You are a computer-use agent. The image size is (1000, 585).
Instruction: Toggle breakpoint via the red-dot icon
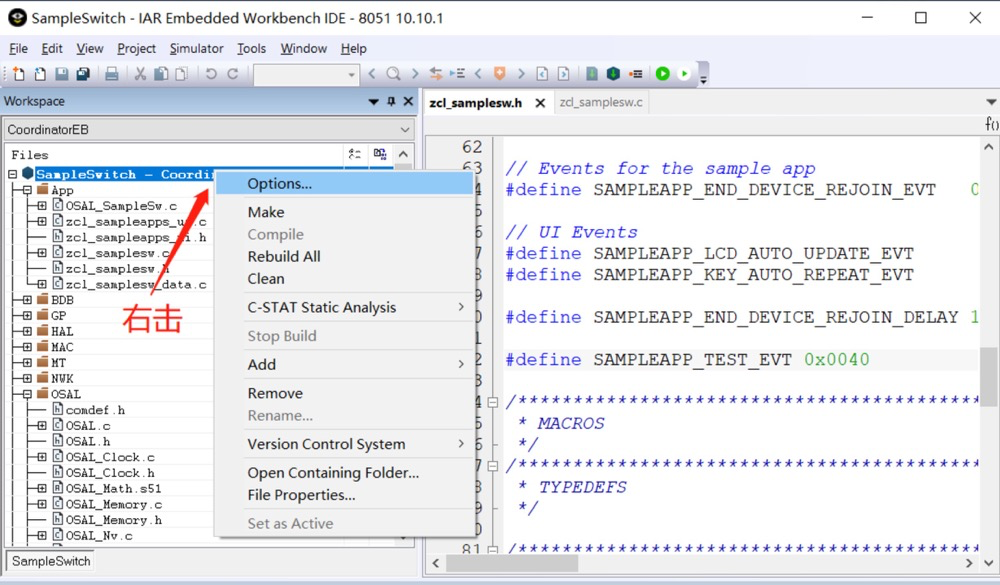point(635,74)
